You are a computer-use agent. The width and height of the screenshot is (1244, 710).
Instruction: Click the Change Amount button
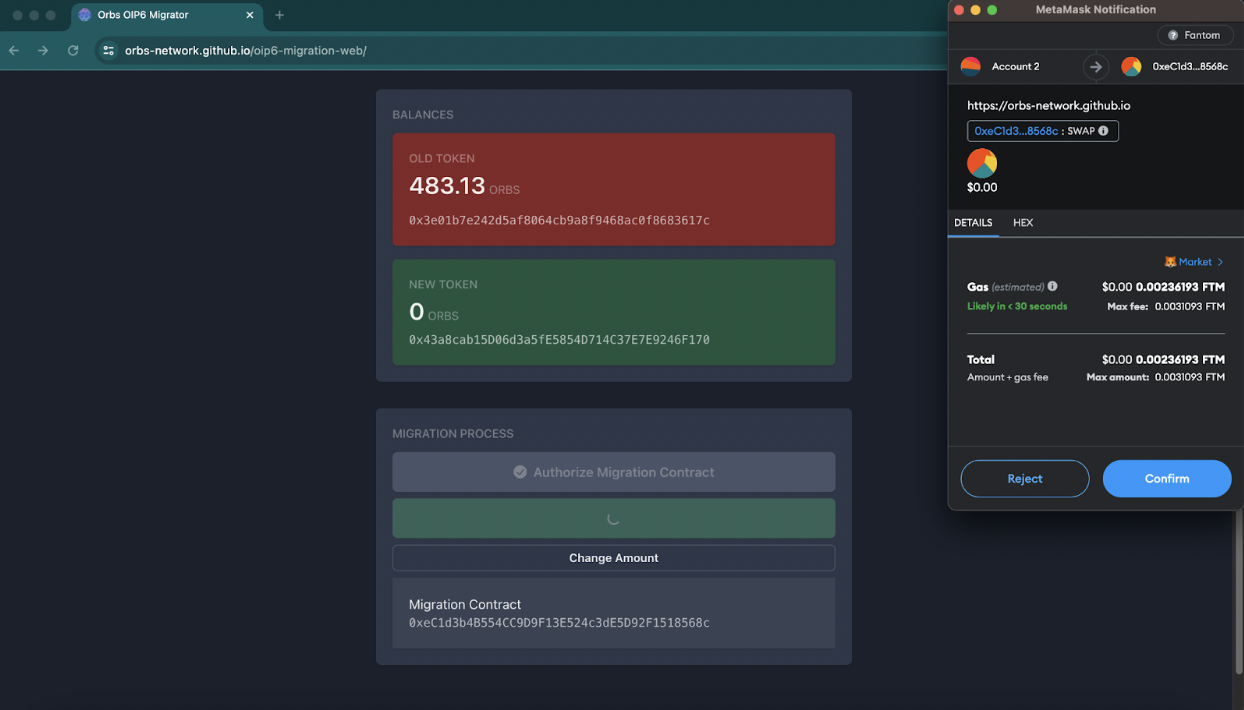pos(613,558)
